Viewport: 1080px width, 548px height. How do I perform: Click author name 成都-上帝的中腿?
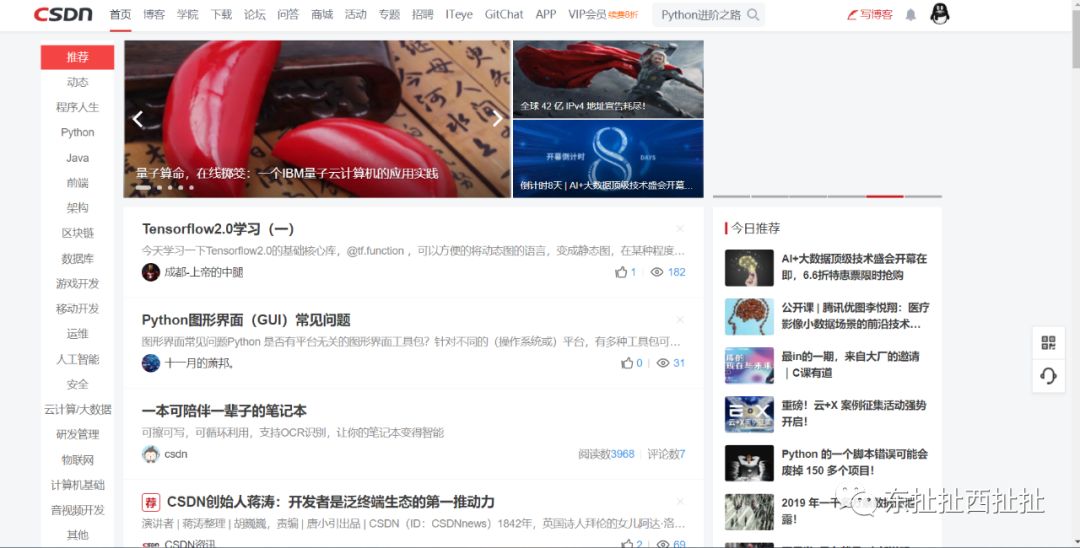[203, 272]
